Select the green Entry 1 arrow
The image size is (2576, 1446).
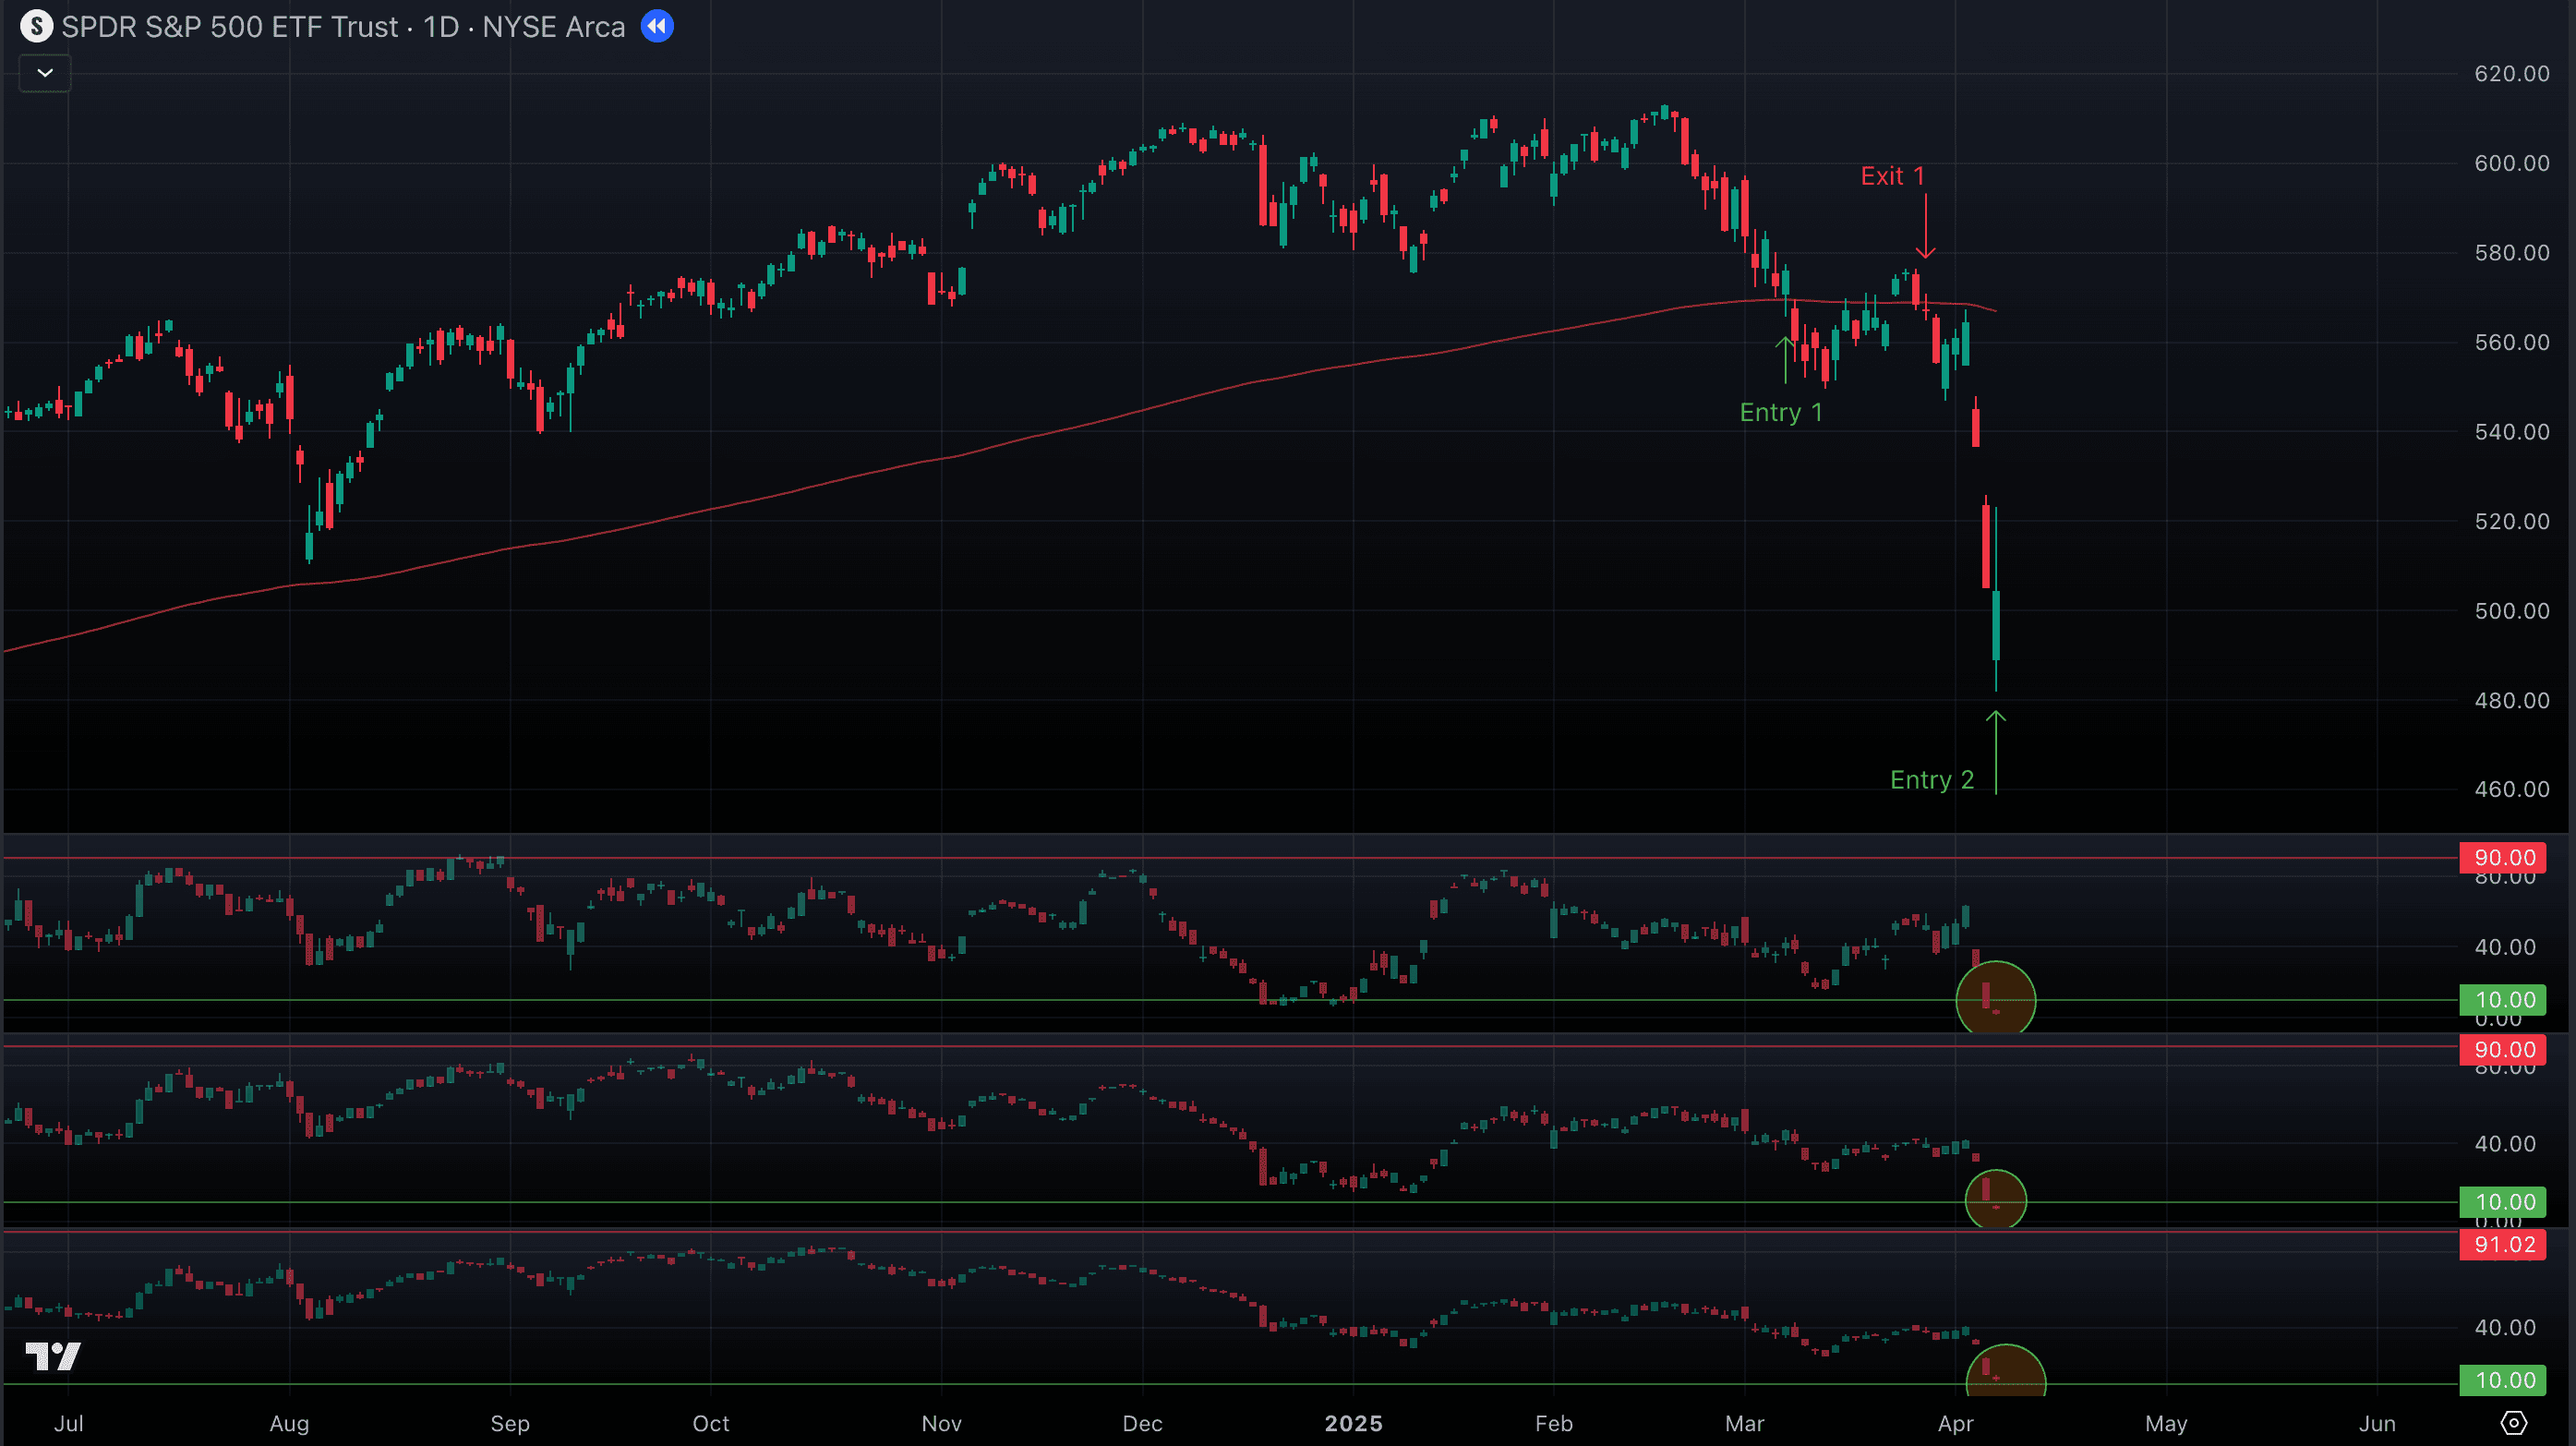1785,360
